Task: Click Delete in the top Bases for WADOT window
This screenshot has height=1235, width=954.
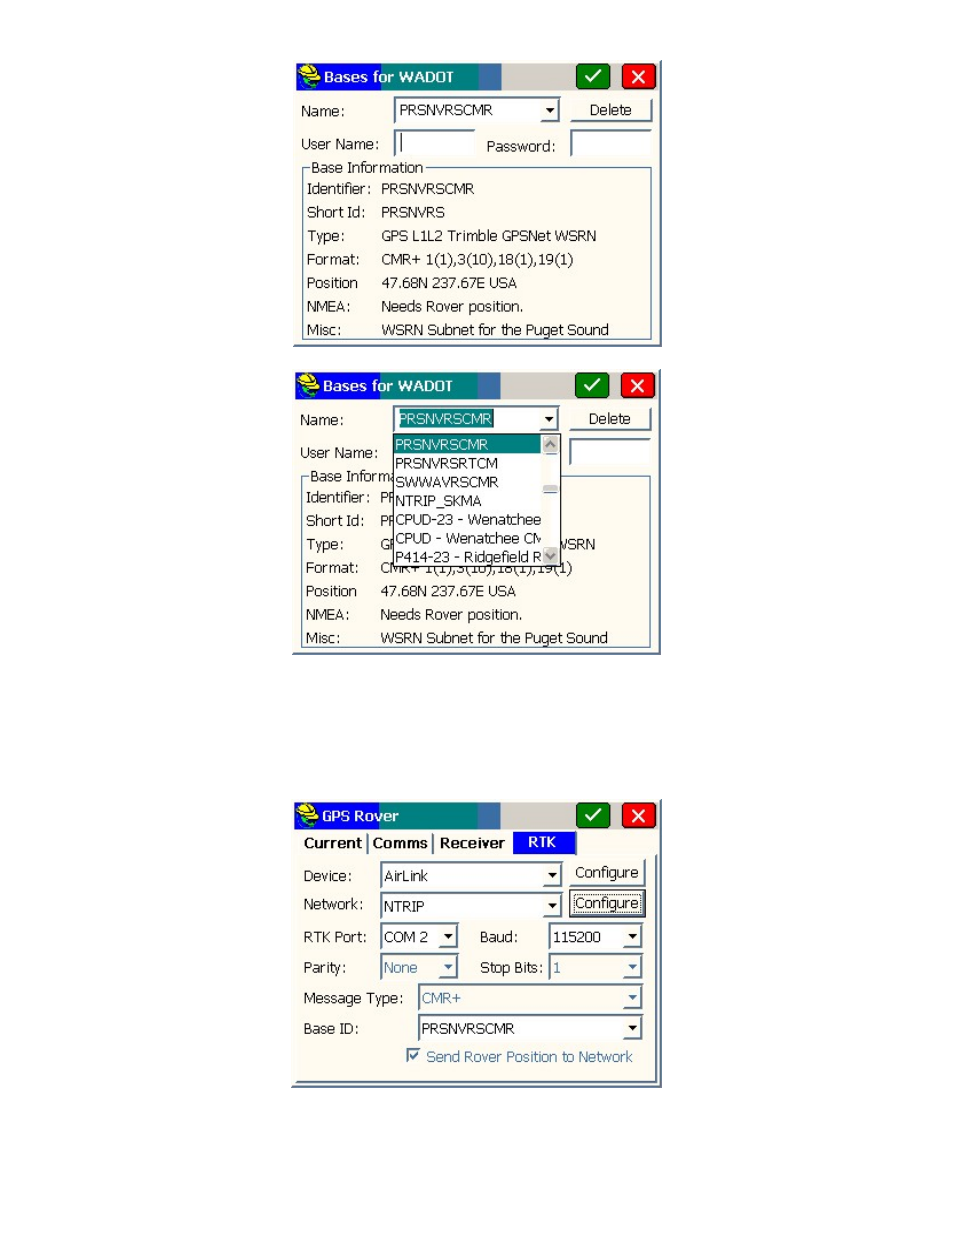Action: point(611,110)
